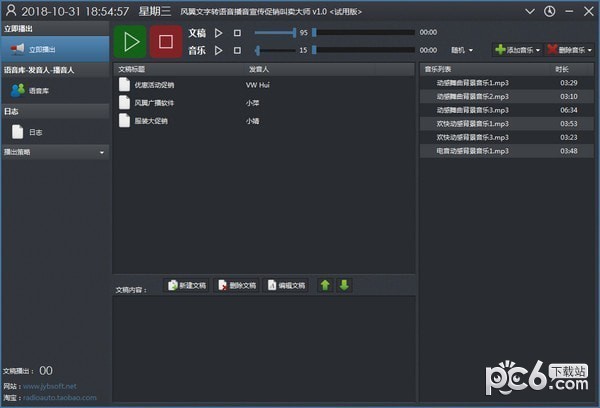Open 日志 log page
The image size is (600, 408).
(x=34, y=131)
